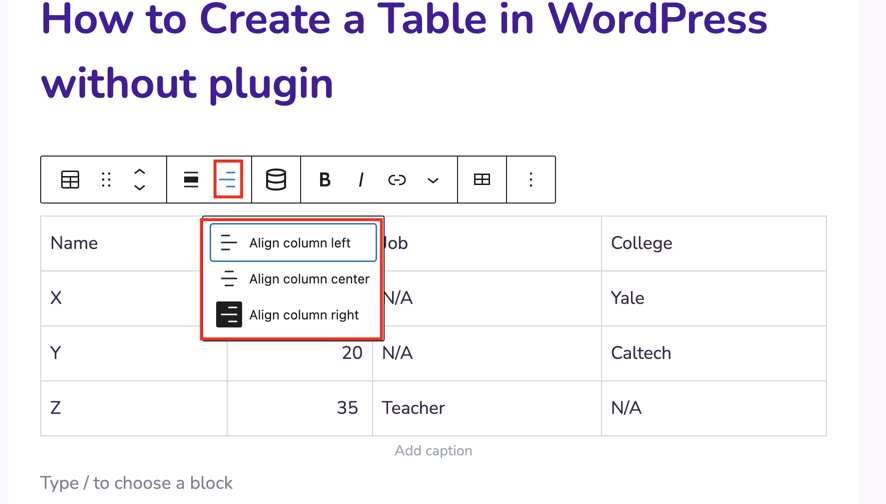Click the cell containing 35
Image resolution: width=886 pixels, height=504 pixels.
click(299, 407)
